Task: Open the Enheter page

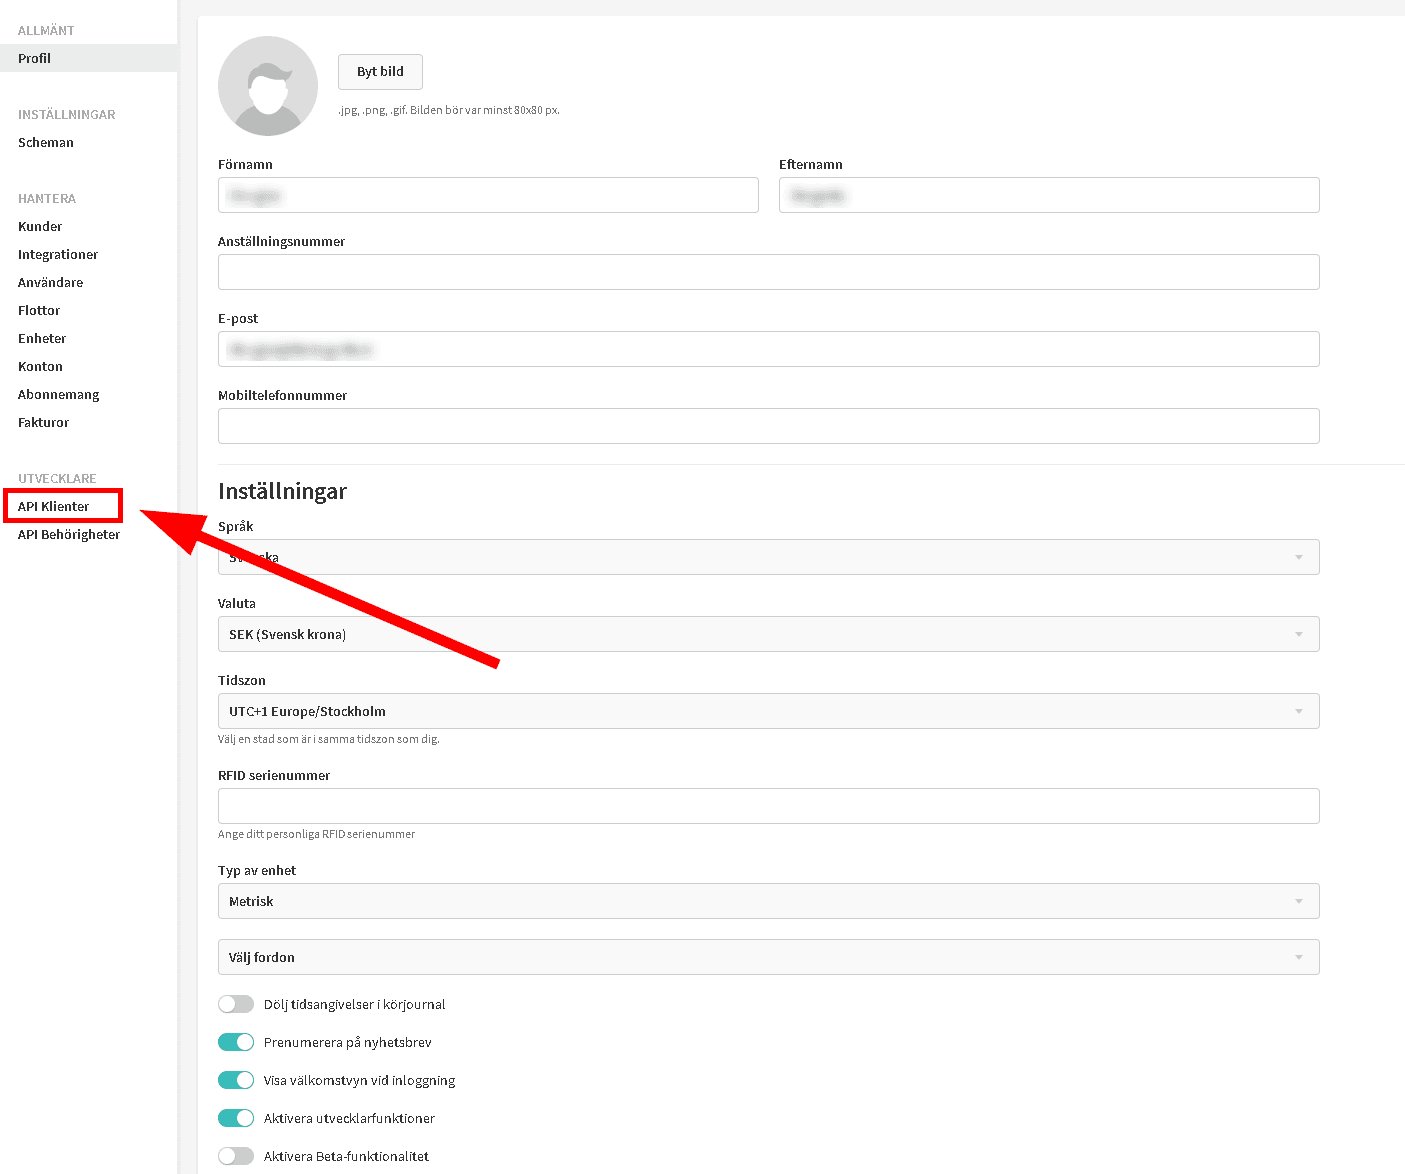Action: [x=41, y=338]
